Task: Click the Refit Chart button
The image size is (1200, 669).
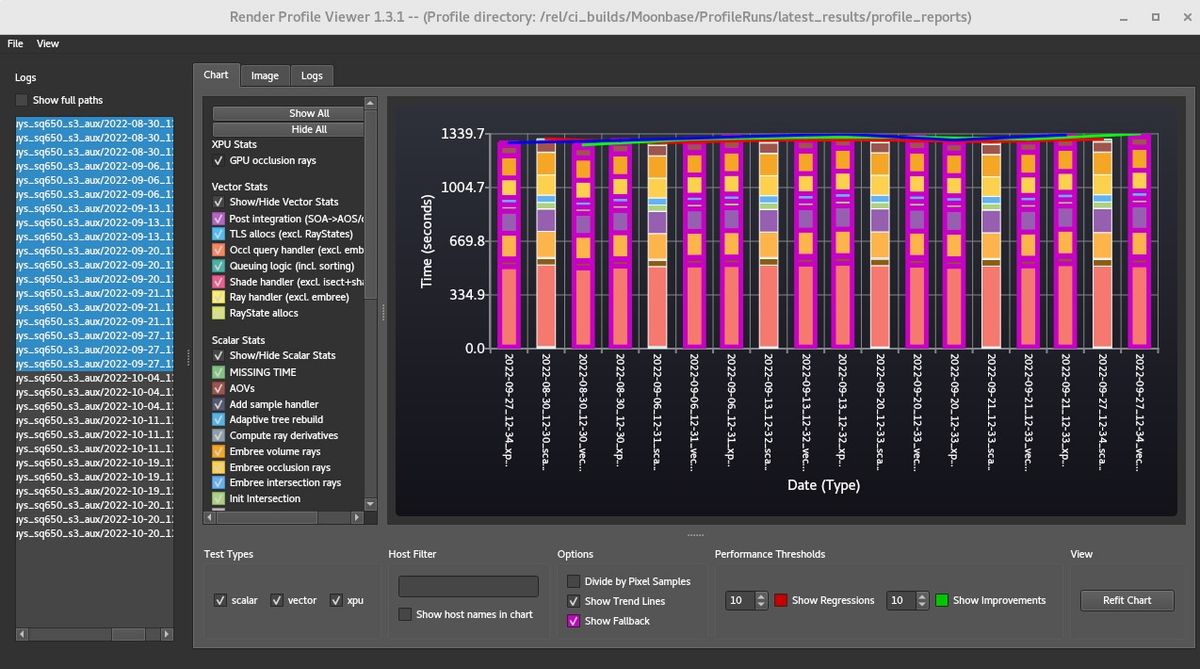Action: click(x=1126, y=600)
